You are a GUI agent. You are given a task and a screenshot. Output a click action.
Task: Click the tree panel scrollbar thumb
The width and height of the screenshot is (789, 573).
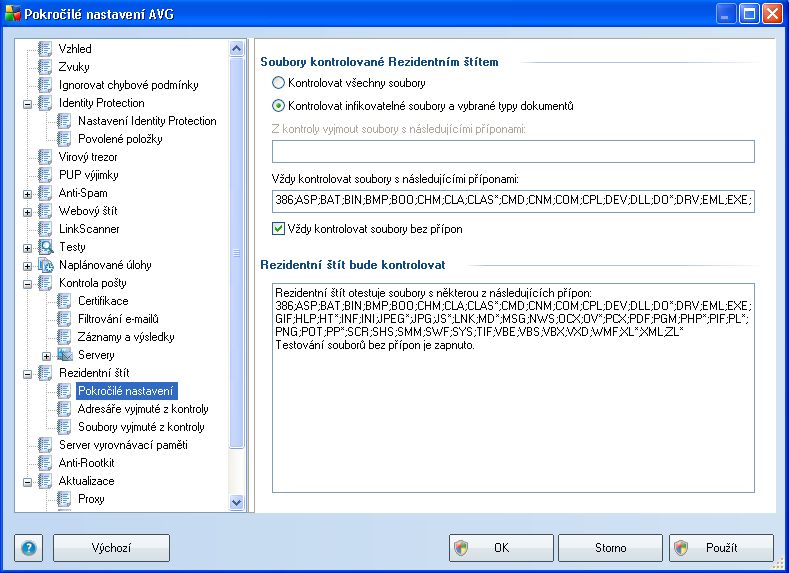coord(236,253)
